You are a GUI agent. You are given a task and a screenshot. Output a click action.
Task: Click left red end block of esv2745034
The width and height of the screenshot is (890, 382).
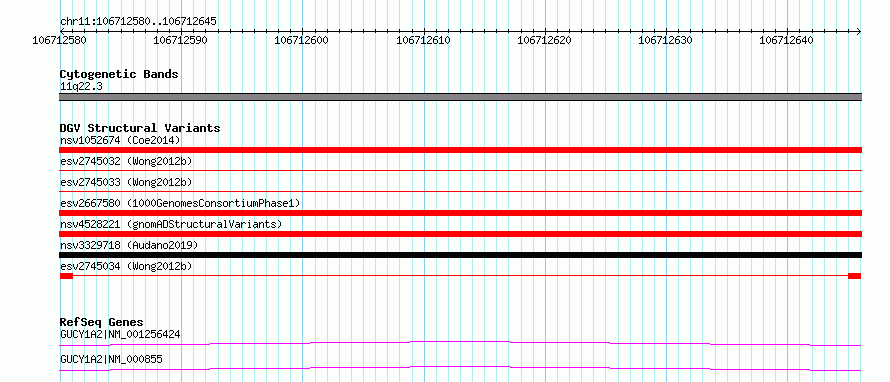click(x=66, y=276)
